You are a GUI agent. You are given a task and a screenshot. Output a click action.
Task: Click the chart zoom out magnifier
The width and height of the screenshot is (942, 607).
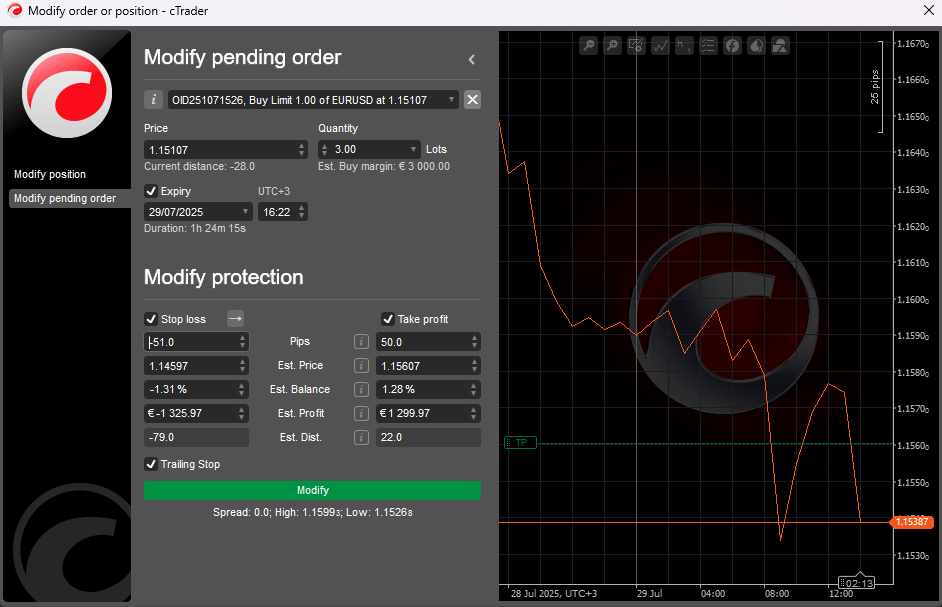coord(589,45)
